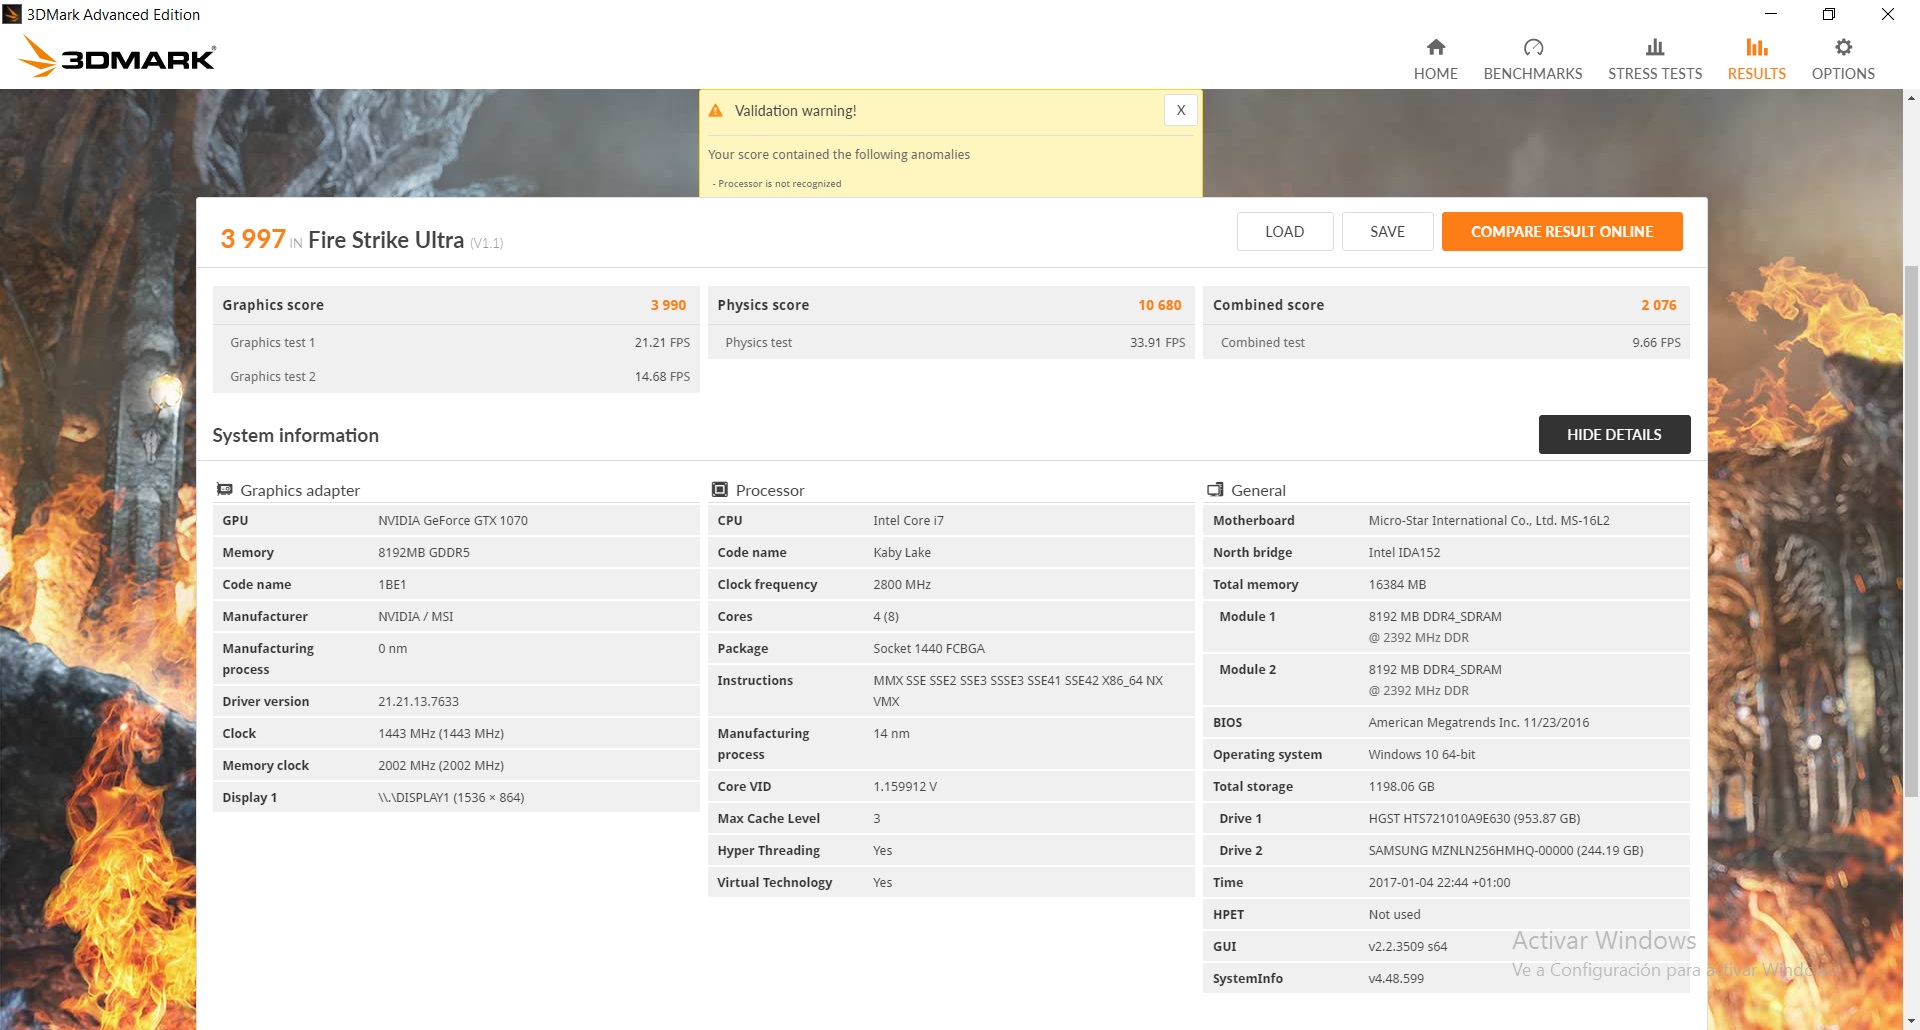Click 8192MB GDDR5 memory value
1920x1030 pixels.
click(424, 552)
